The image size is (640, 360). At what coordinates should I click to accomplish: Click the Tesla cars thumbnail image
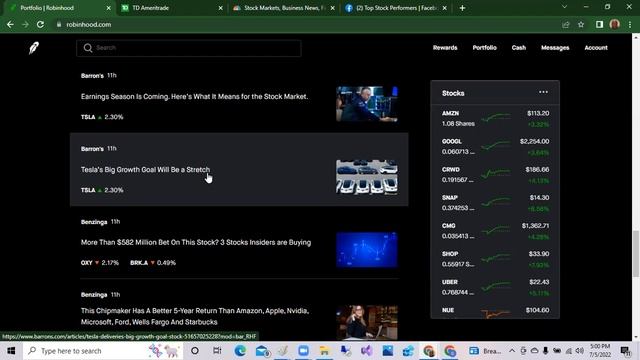pos(367,177)
